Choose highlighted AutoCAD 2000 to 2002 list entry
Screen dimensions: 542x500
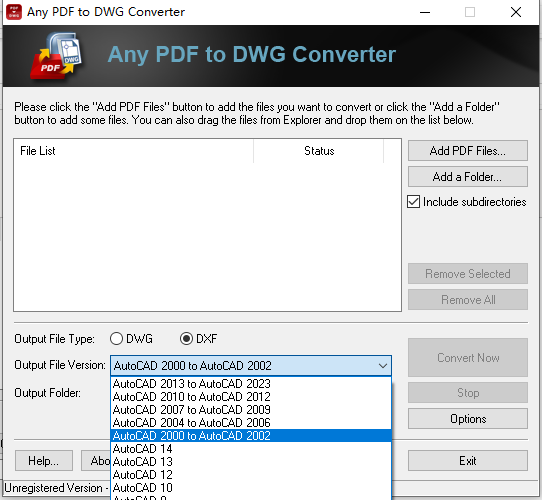[x=251, y=436]
